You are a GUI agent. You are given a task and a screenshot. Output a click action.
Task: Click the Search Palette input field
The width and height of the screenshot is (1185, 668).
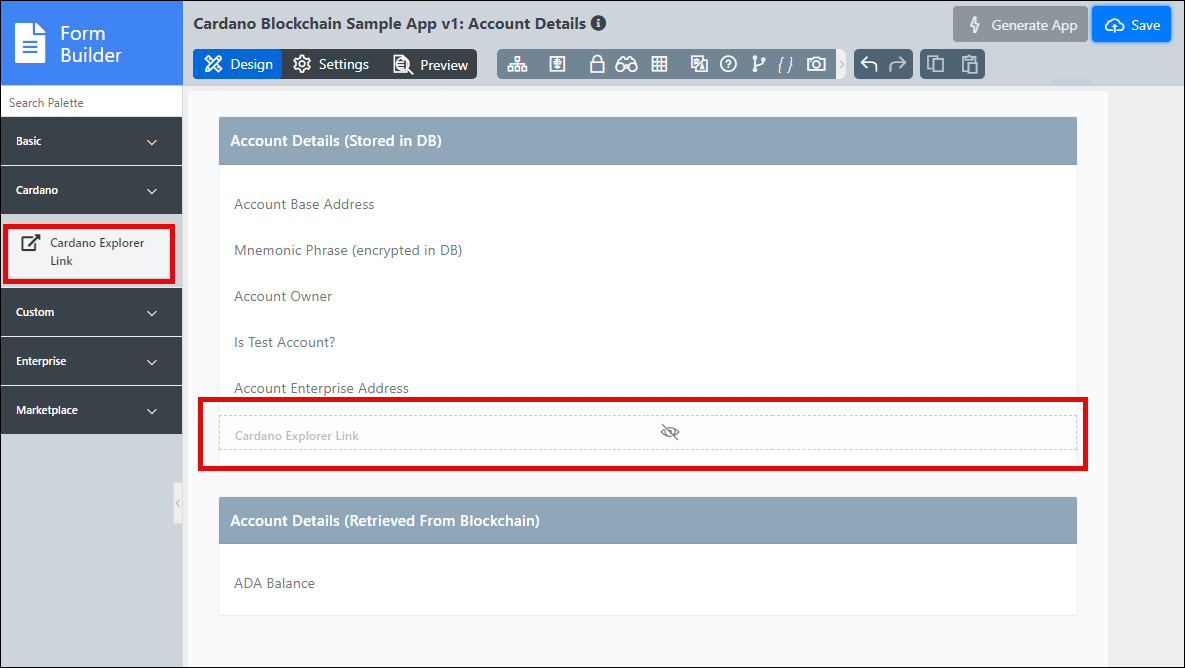91,102
